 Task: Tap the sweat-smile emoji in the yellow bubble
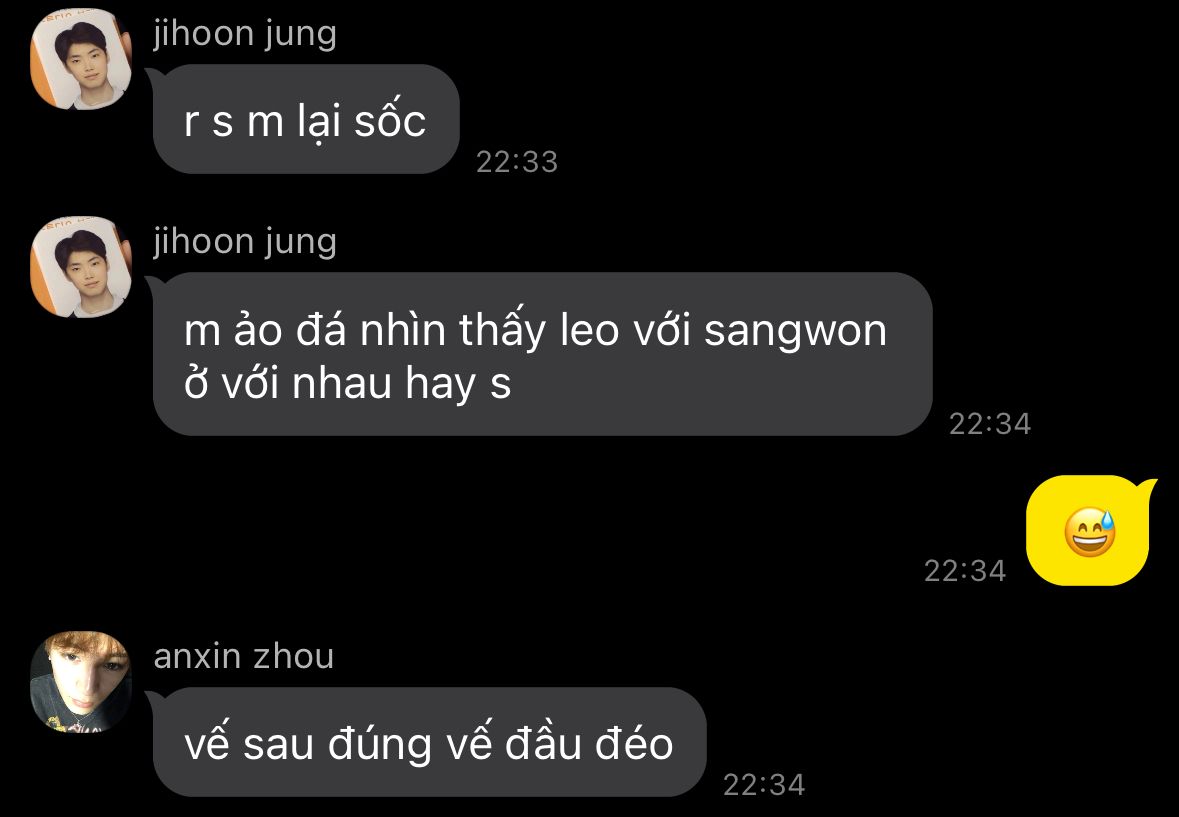(1090, 532)
